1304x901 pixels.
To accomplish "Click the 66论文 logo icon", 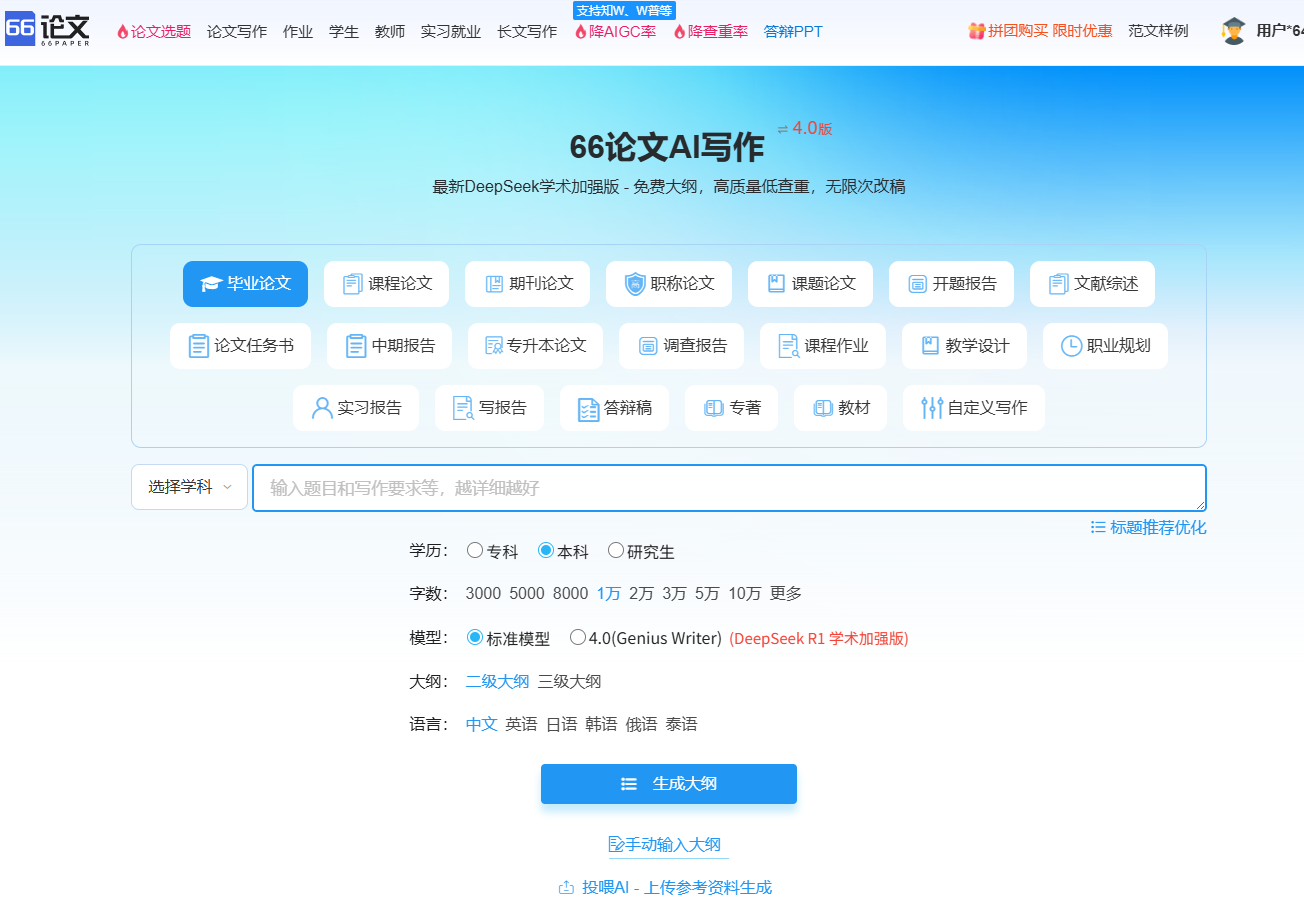I will (47, 29).
